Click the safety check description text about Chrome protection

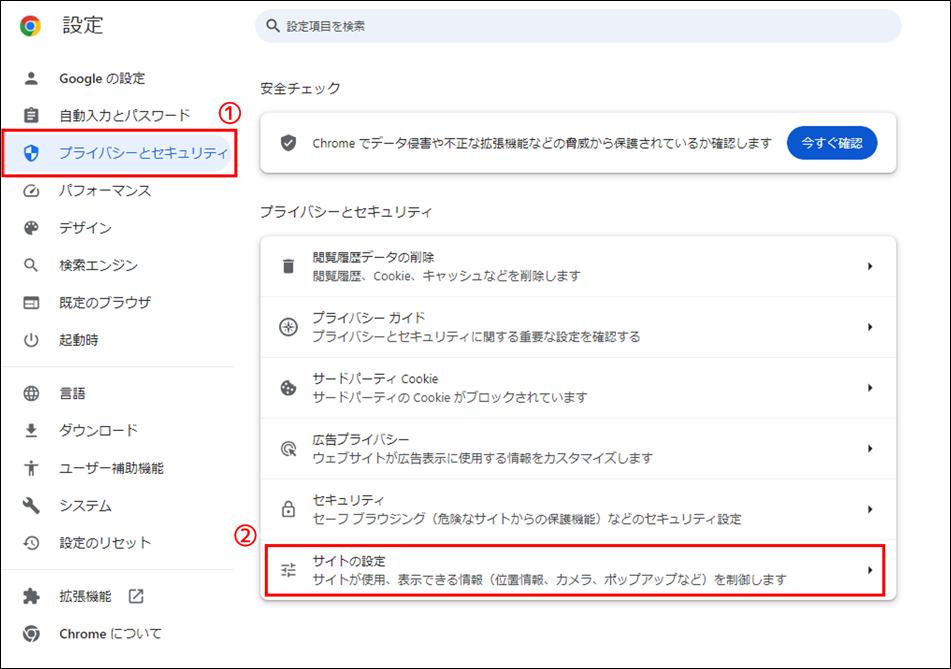[x=542, y=143]
